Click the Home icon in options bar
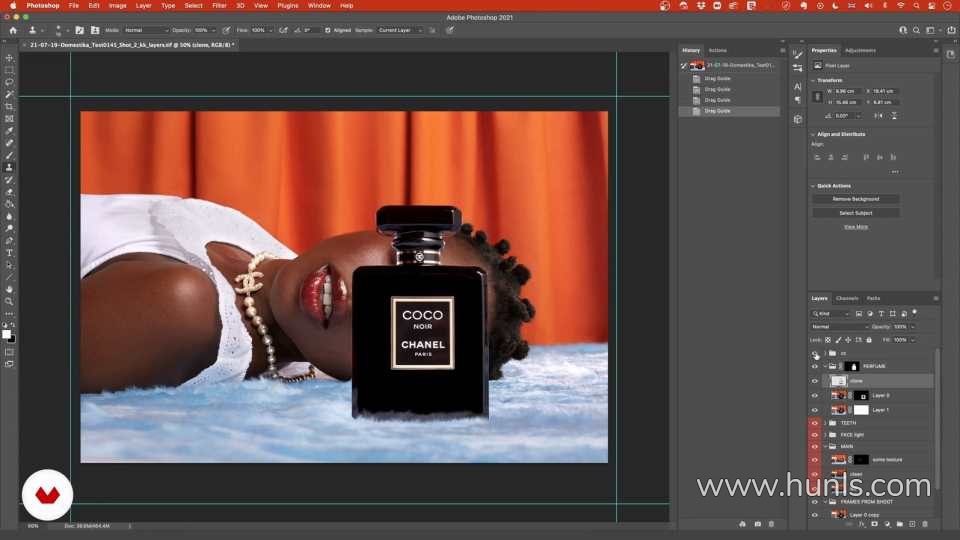This screenshot has height=540, width=960. [x=13, y=30]
